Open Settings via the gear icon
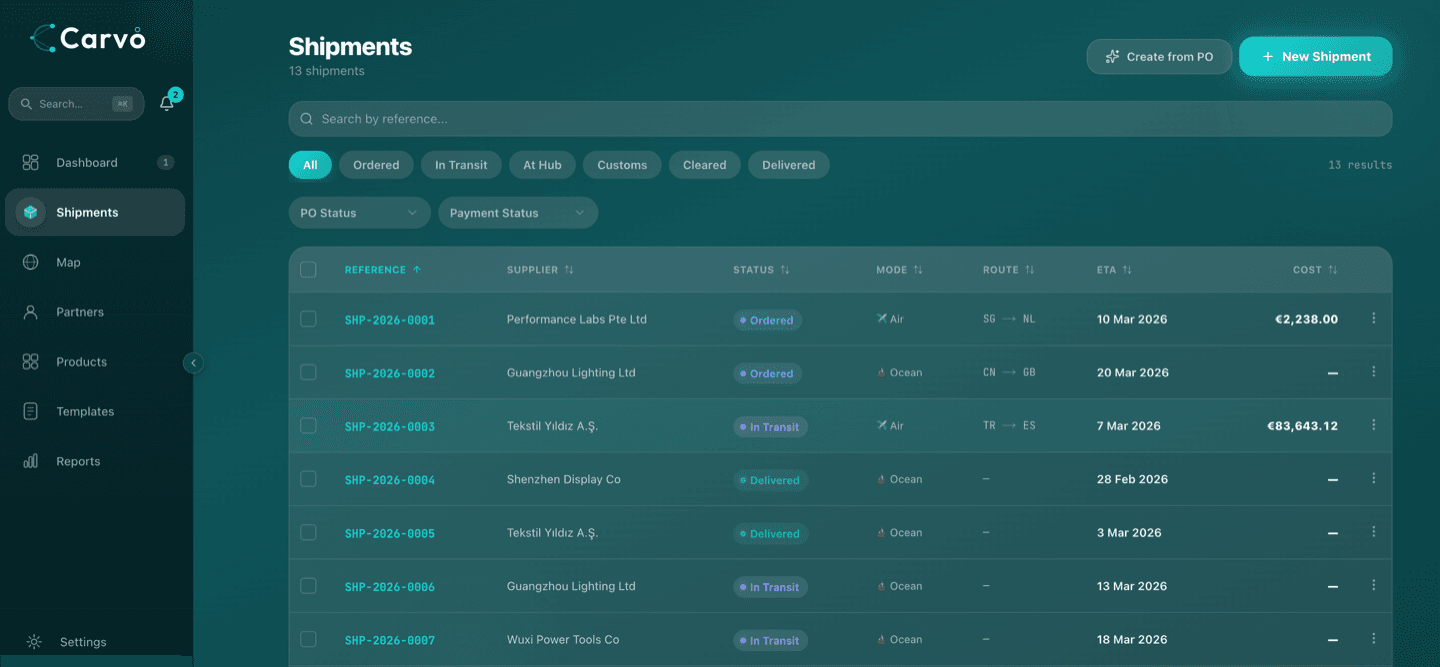The height and width of the screenshot is (667, 1440). coord(34,641)
